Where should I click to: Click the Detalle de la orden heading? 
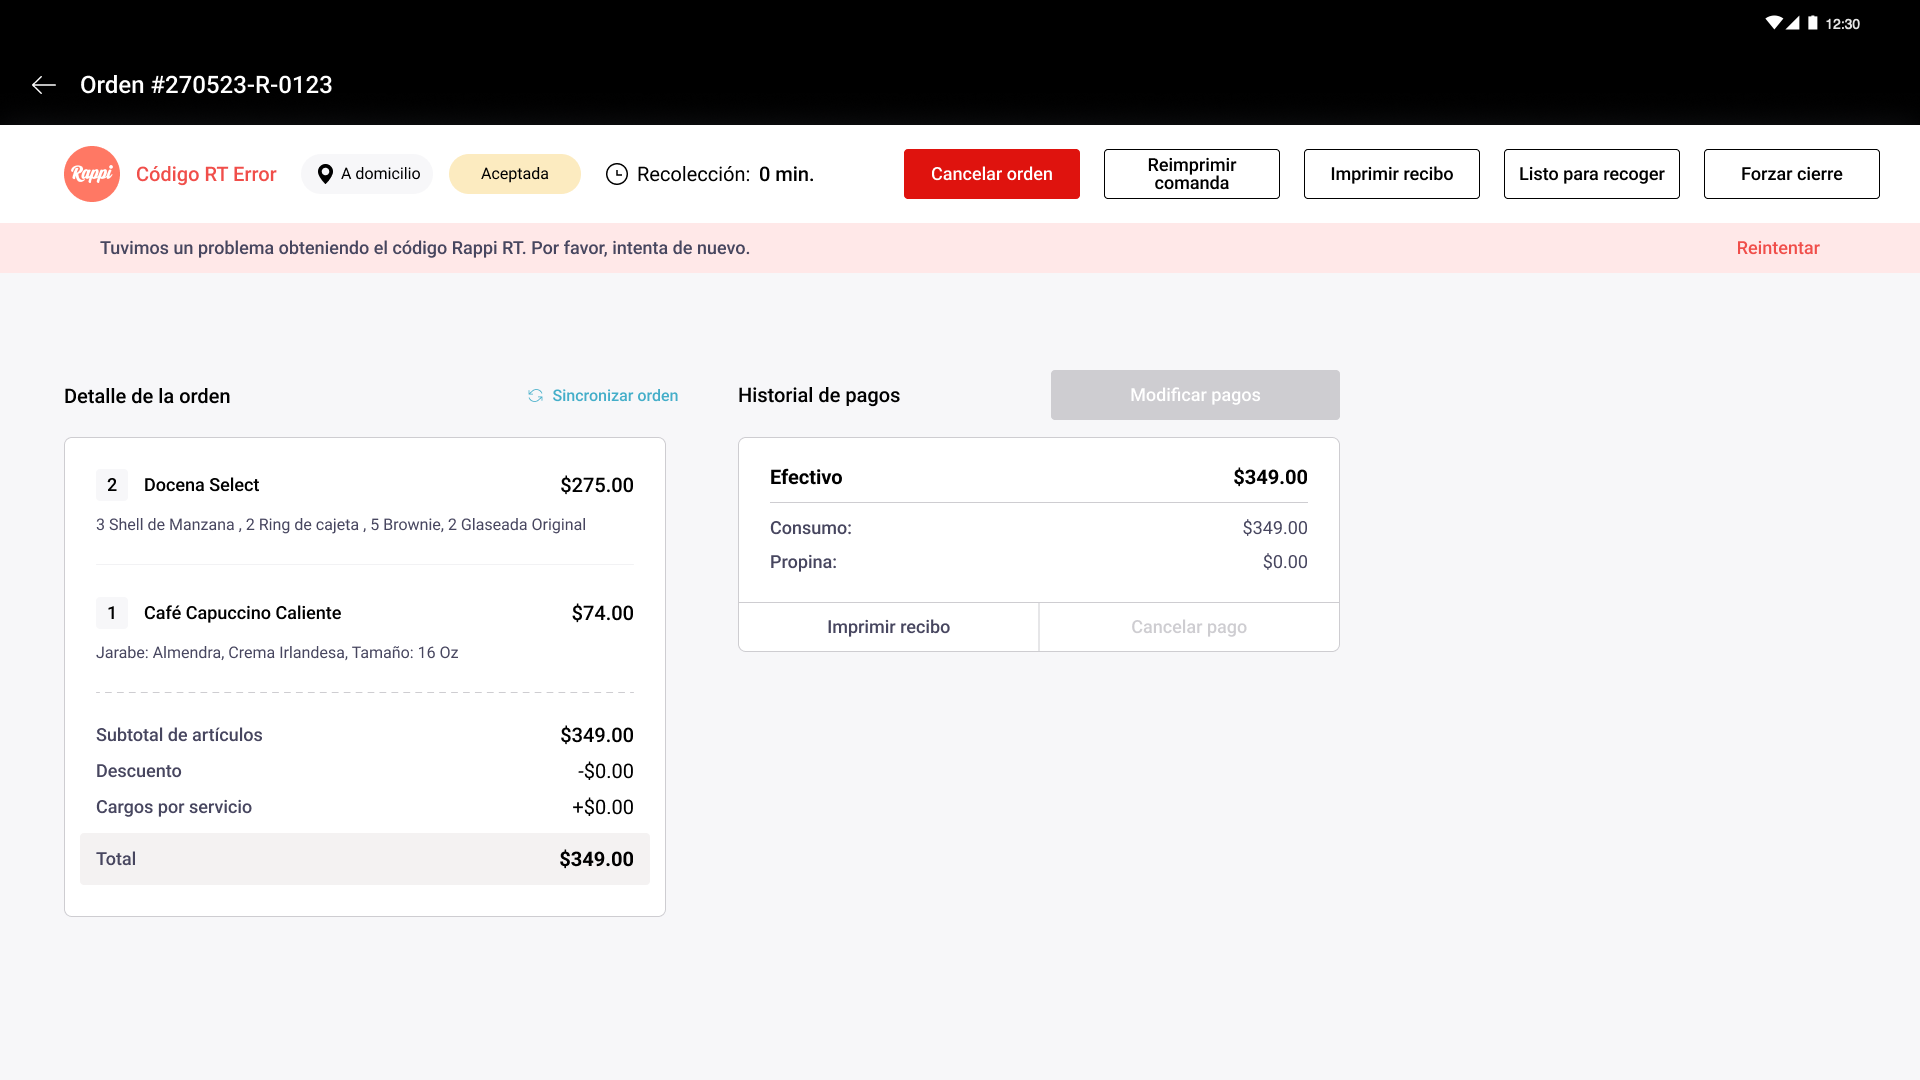pyautogui.click(x=147, y=396)
